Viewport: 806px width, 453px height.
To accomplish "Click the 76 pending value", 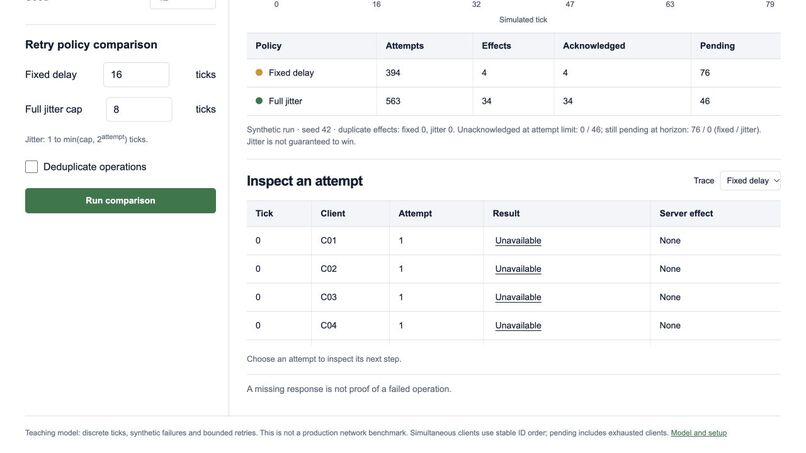I will tap(705, 73).
